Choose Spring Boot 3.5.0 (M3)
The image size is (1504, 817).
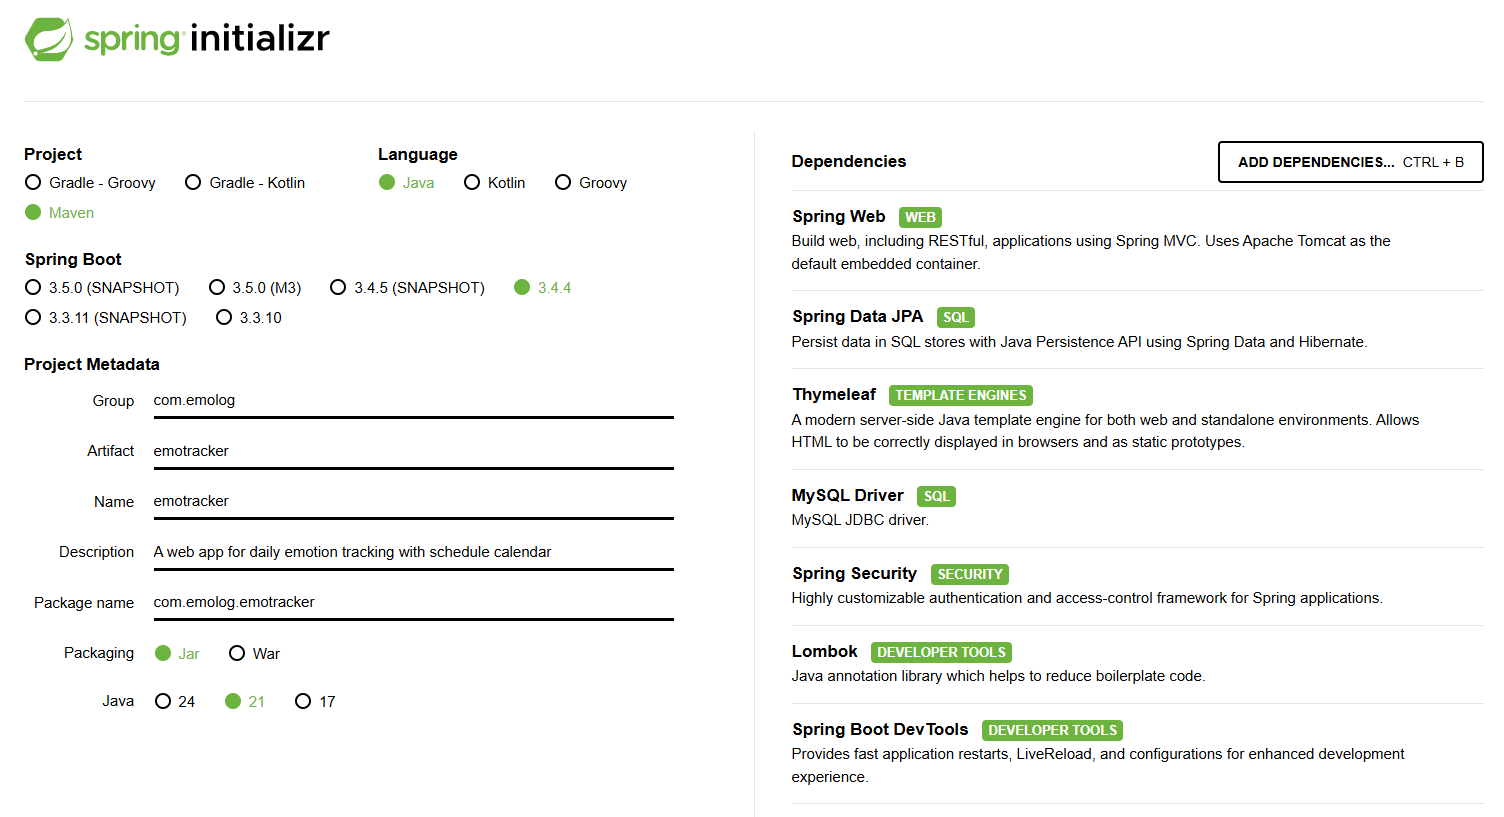[x=255, y=288]
